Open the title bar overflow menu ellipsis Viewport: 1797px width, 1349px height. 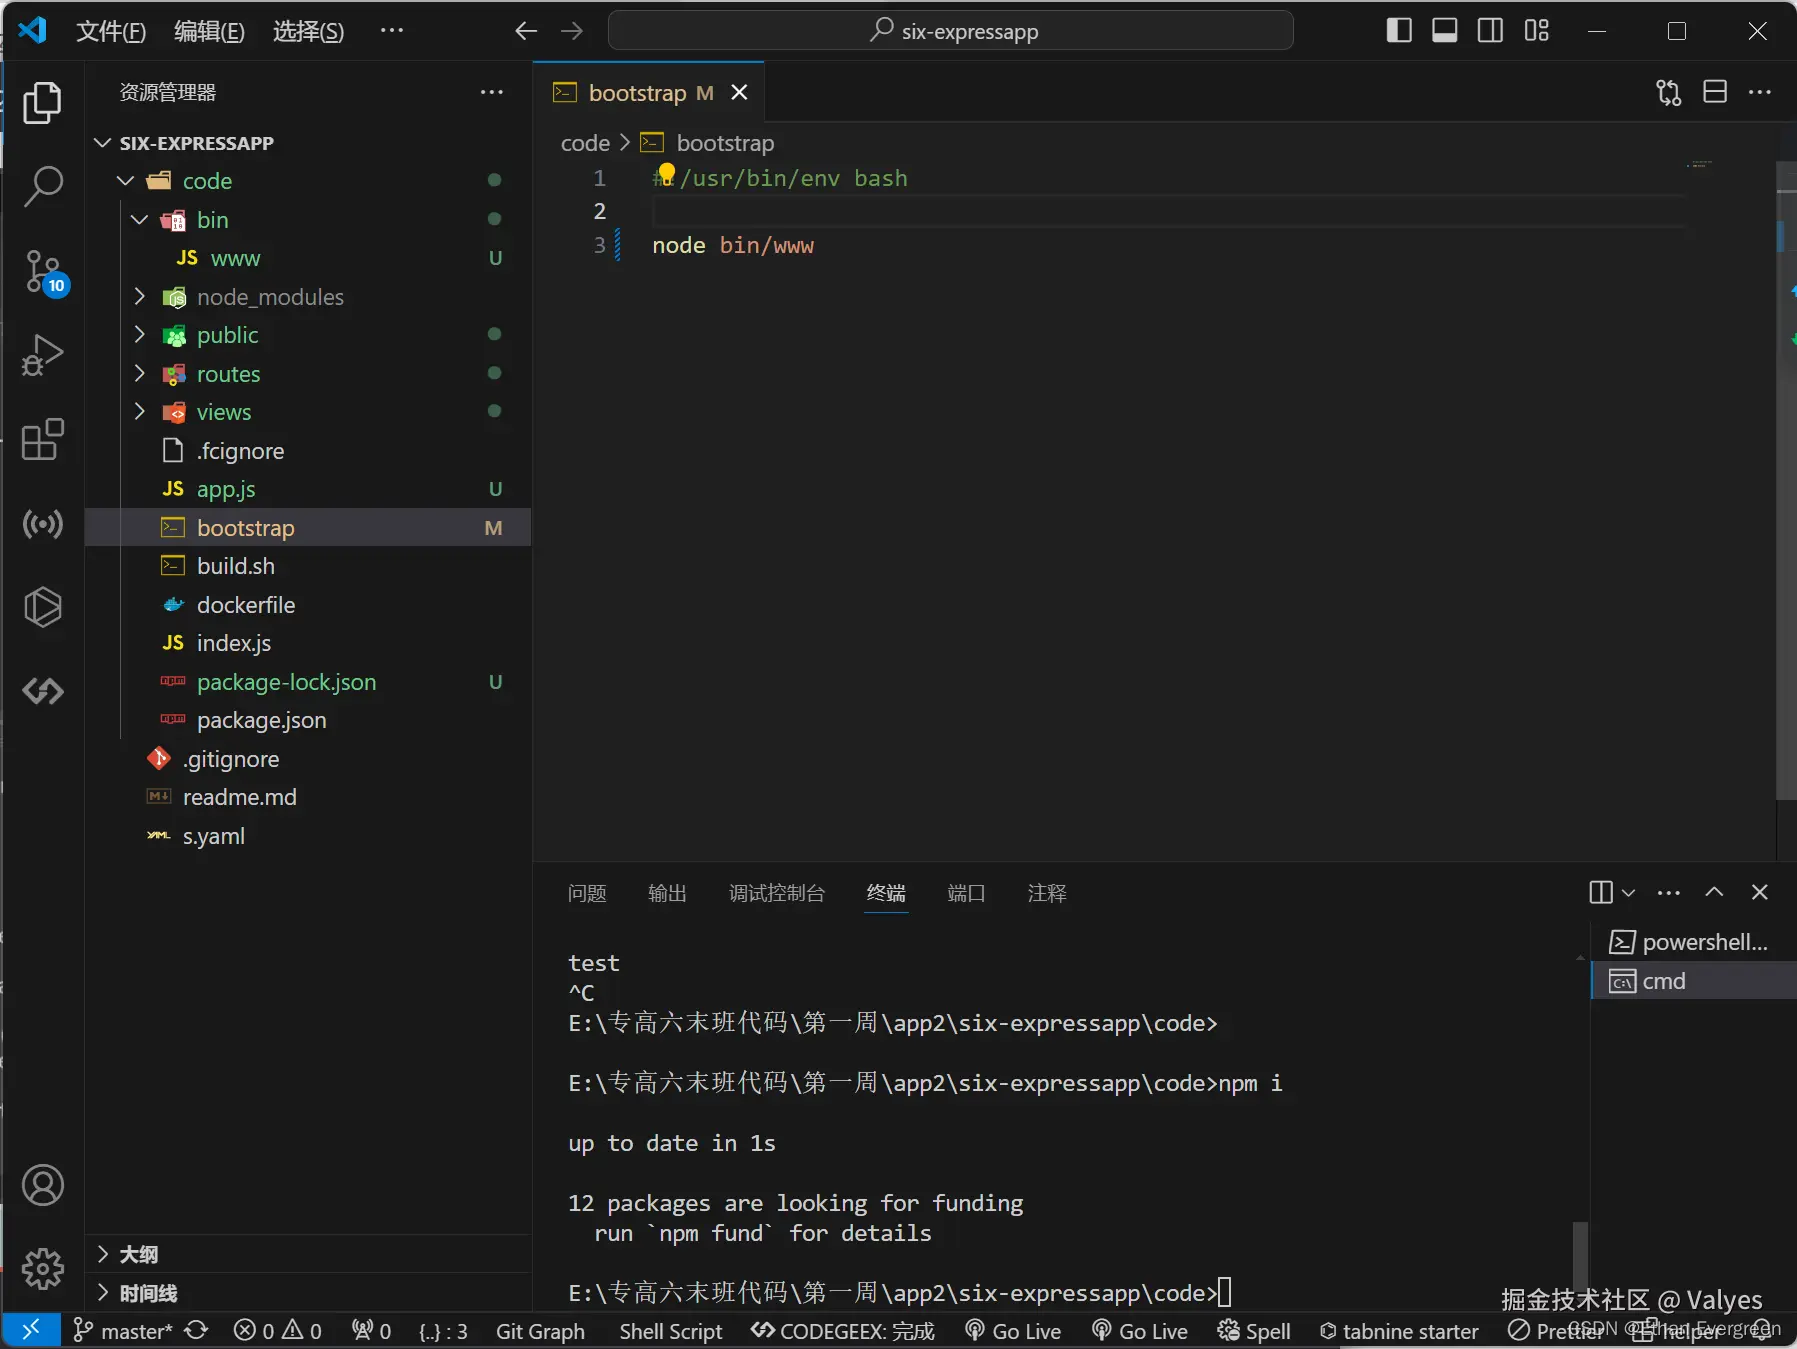point(392,31)
